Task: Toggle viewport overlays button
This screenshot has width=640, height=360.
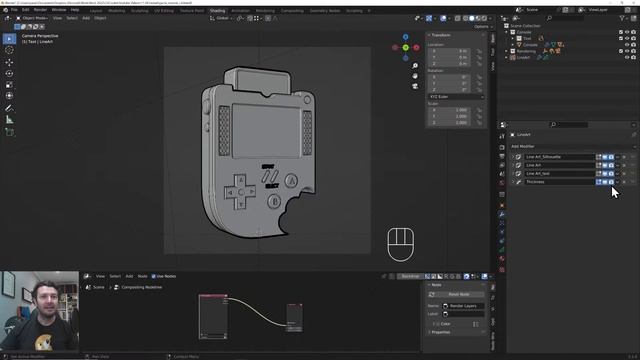Action: (x=443, y=18)
